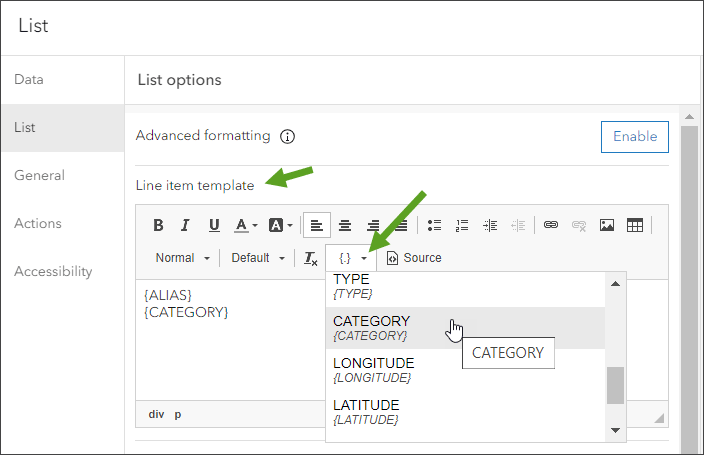The image size is (704, 455).
Task: Insert a numbered list
Action: [462, 225]
